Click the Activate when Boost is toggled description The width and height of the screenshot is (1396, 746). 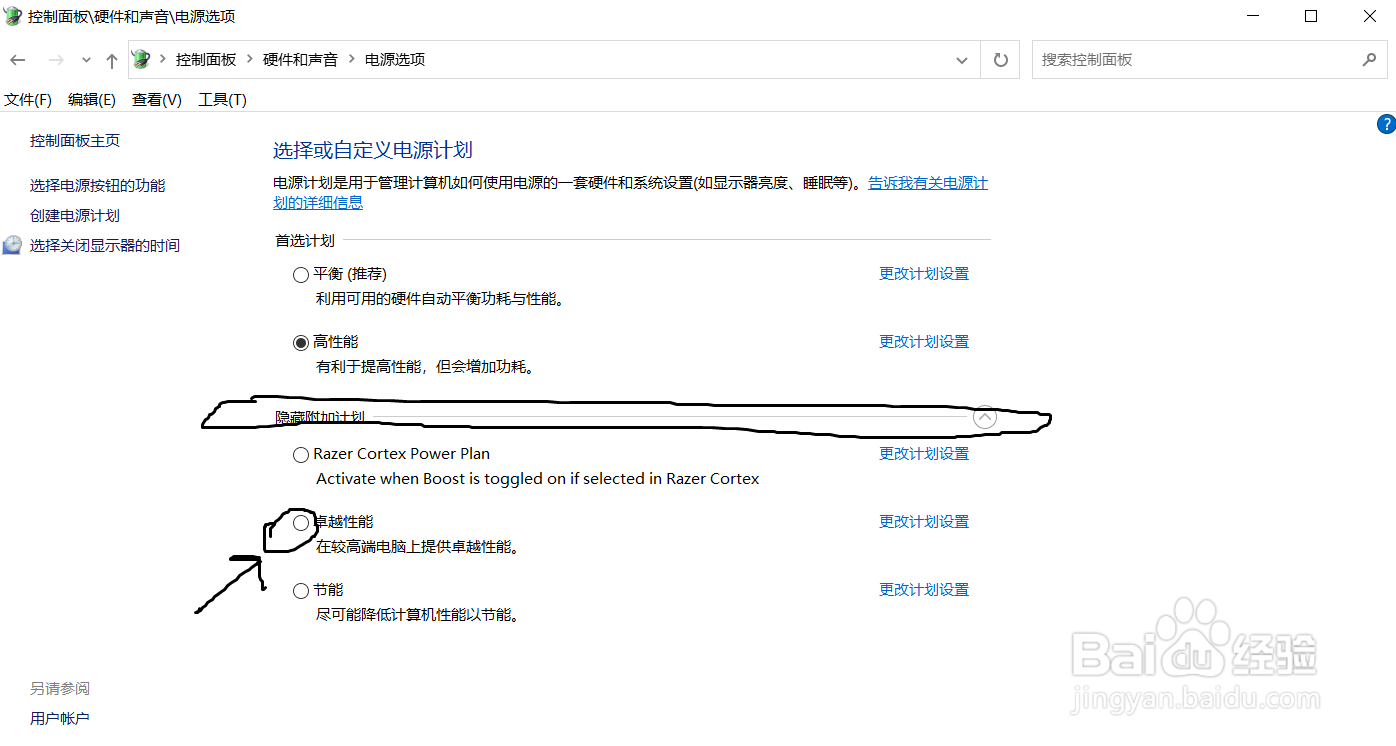[538, 479]
